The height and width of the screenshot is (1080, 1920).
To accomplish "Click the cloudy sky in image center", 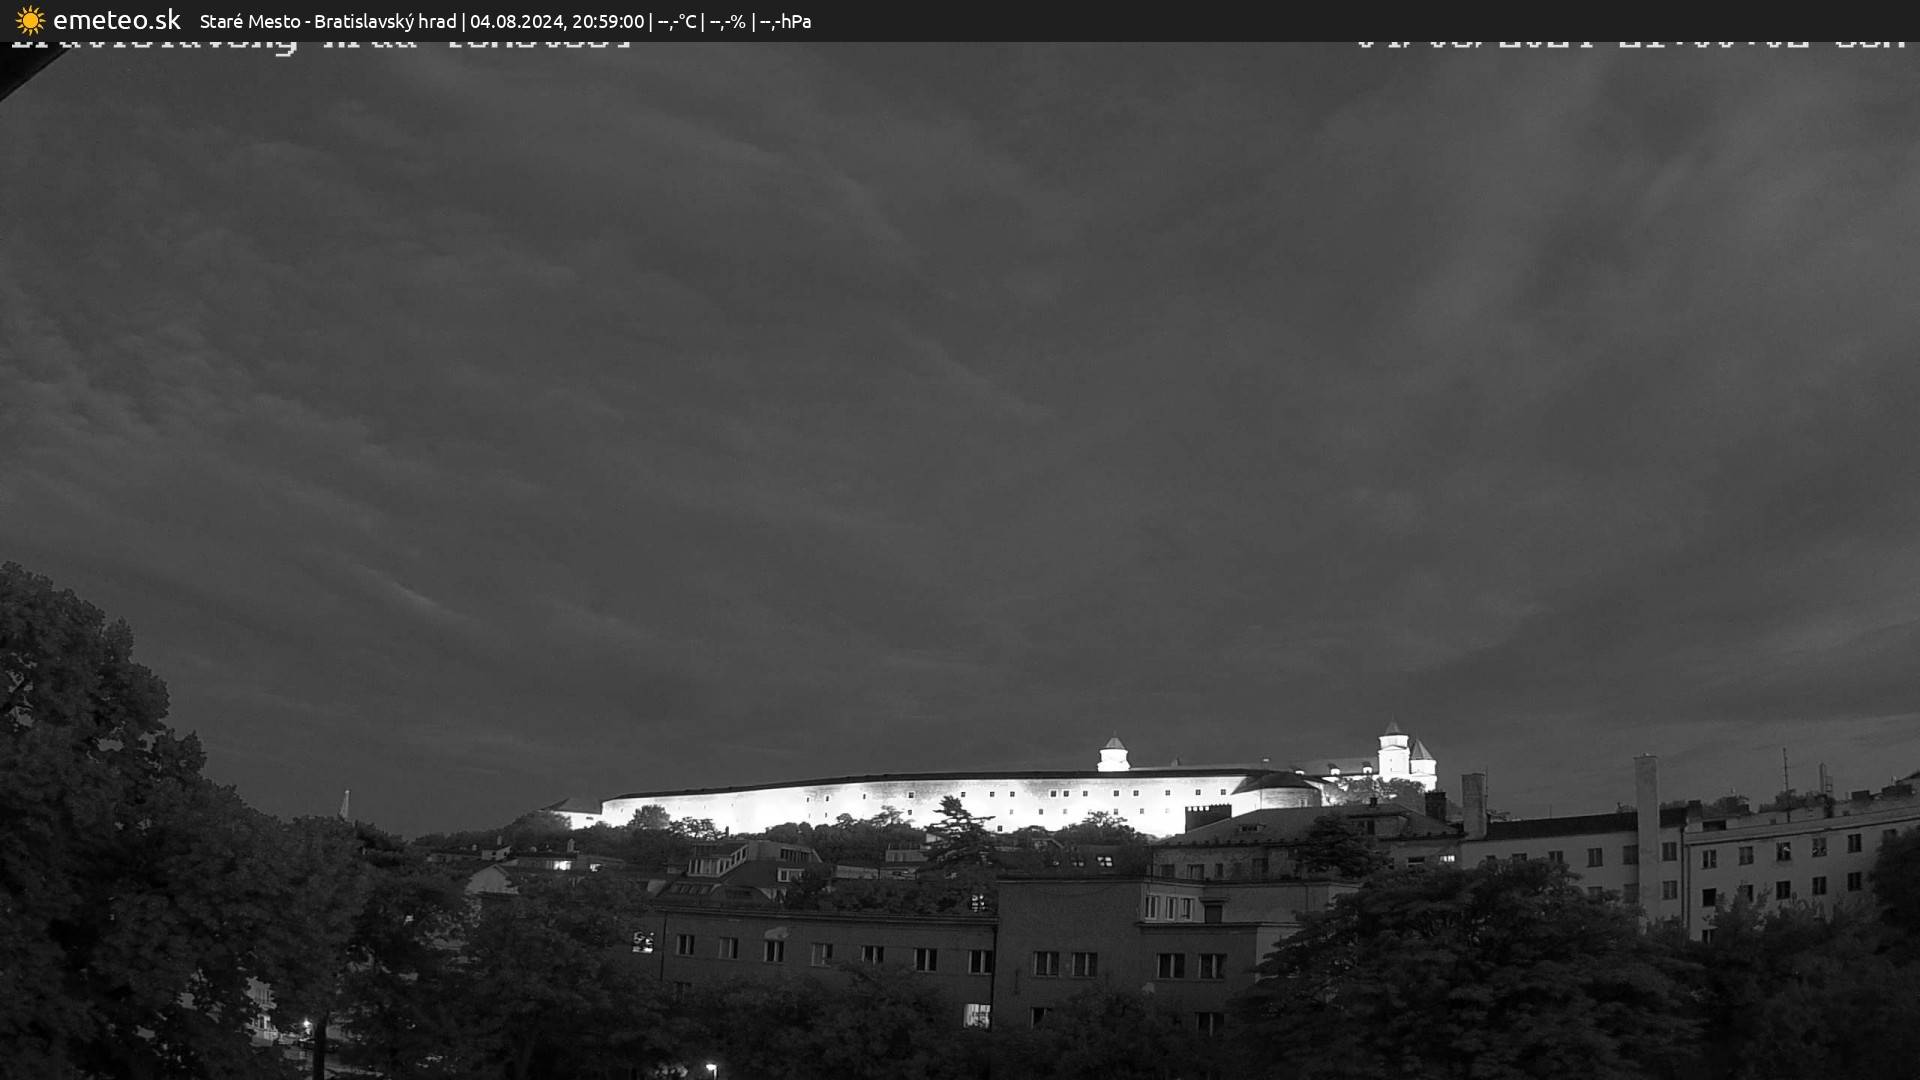I will point(960,400).
